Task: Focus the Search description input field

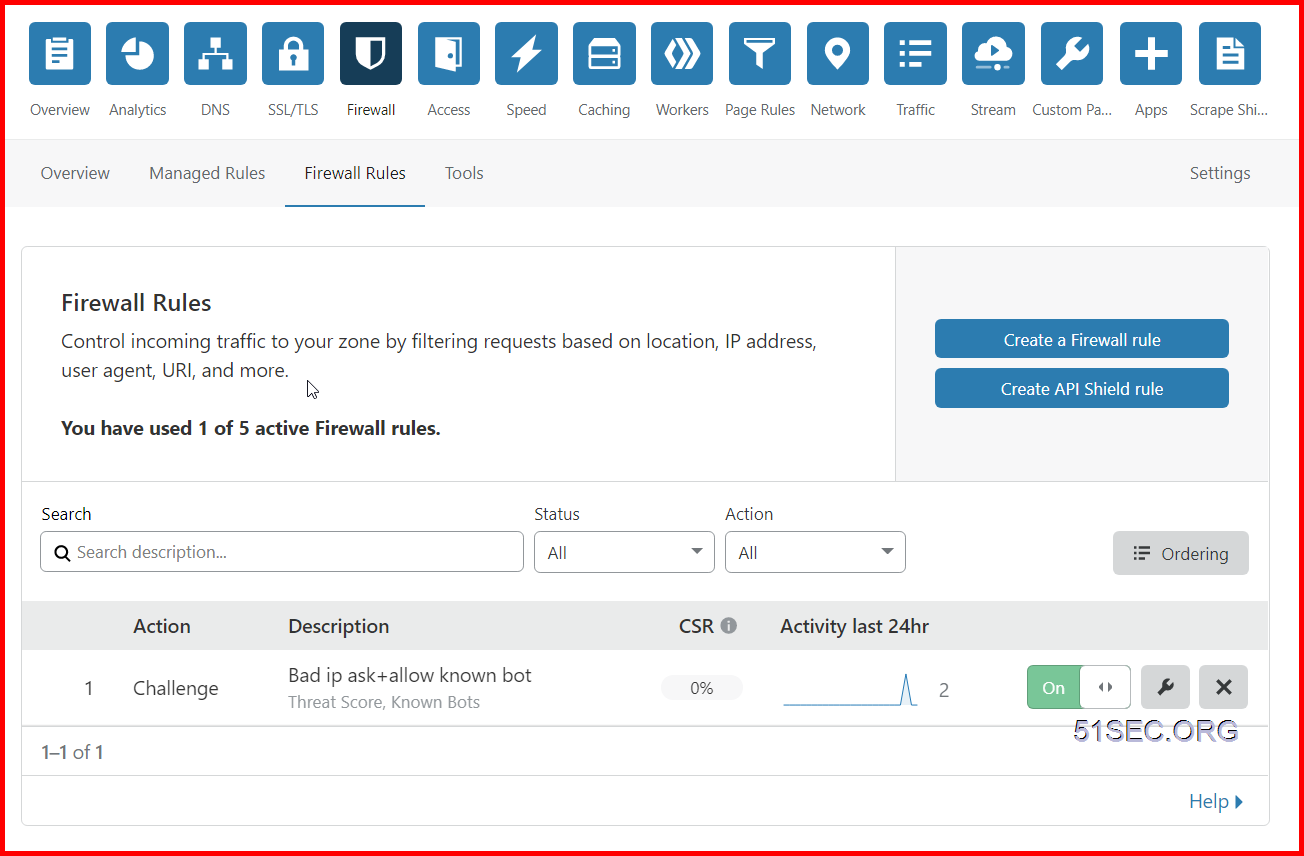Action: pos(282,552)
